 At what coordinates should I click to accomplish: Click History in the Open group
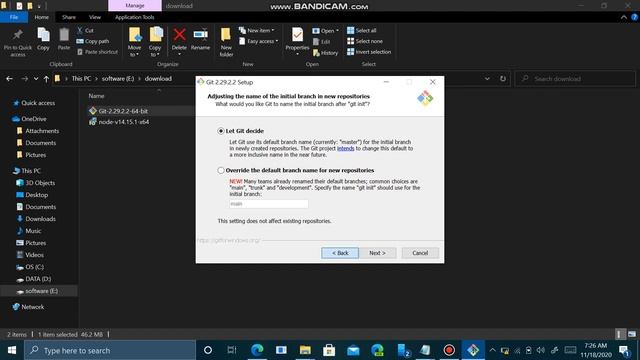click(x=325, y=53)
